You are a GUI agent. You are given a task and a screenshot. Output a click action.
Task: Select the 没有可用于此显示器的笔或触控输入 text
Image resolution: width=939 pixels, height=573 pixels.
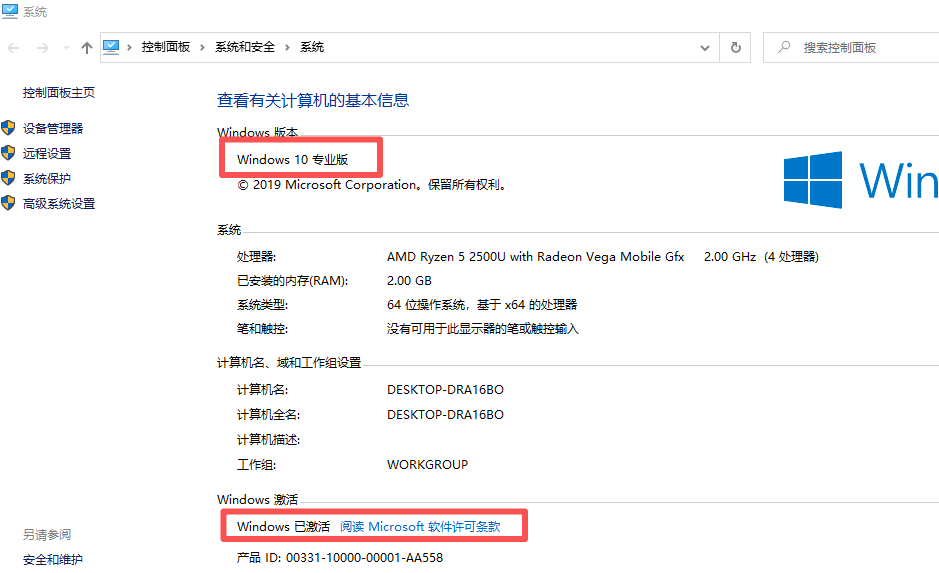483,328
